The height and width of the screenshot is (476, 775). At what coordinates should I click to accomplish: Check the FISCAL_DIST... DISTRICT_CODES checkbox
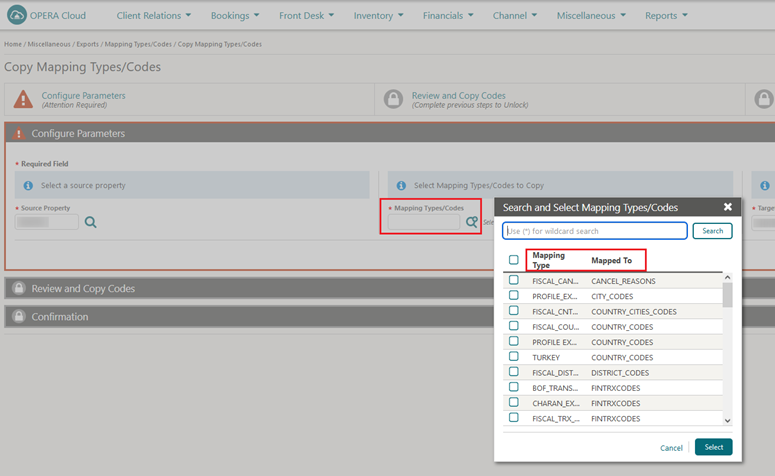[514, 372]
